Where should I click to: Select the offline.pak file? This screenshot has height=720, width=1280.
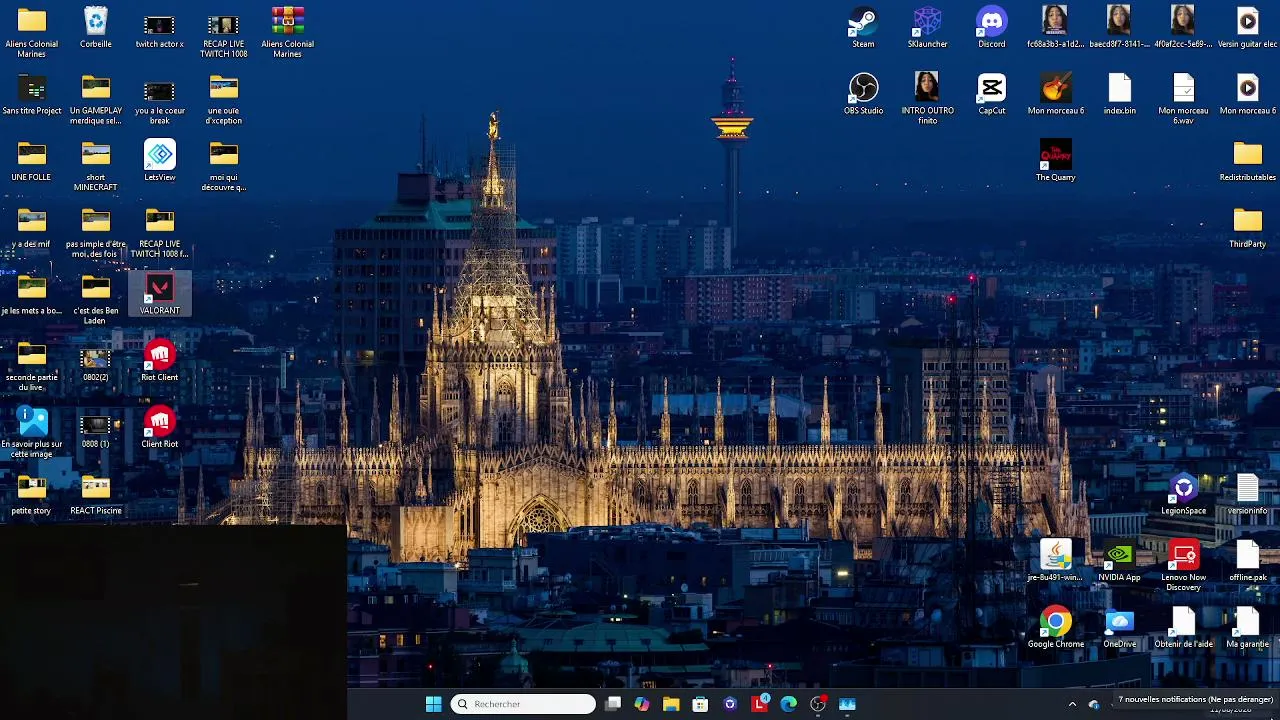[x=1247, y=555]
